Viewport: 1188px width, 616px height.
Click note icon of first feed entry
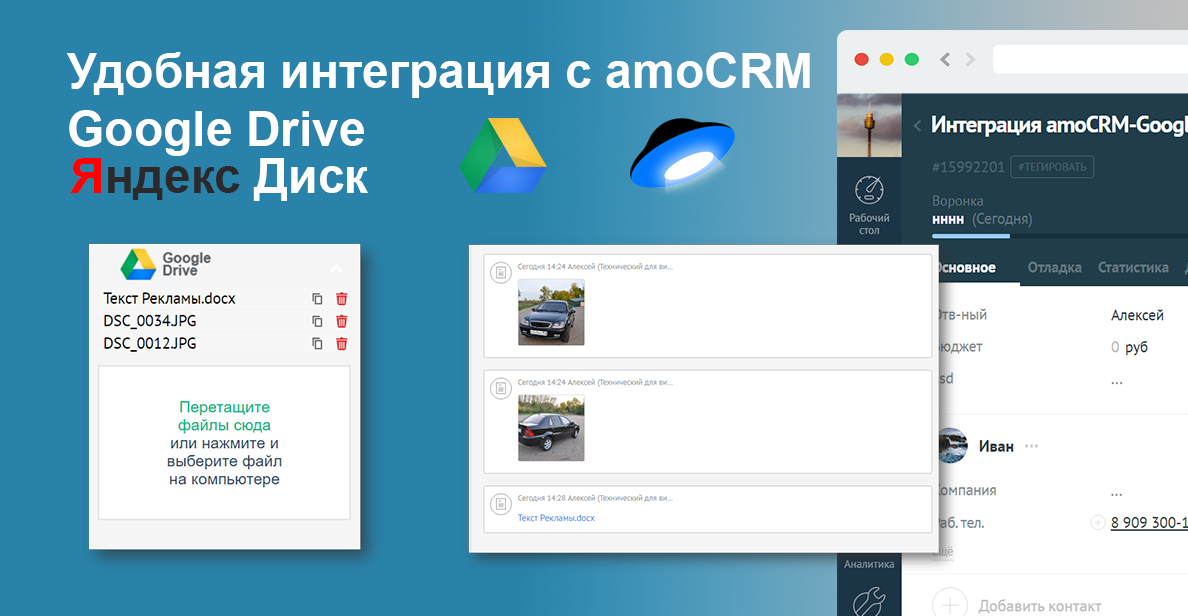[501, 272]
